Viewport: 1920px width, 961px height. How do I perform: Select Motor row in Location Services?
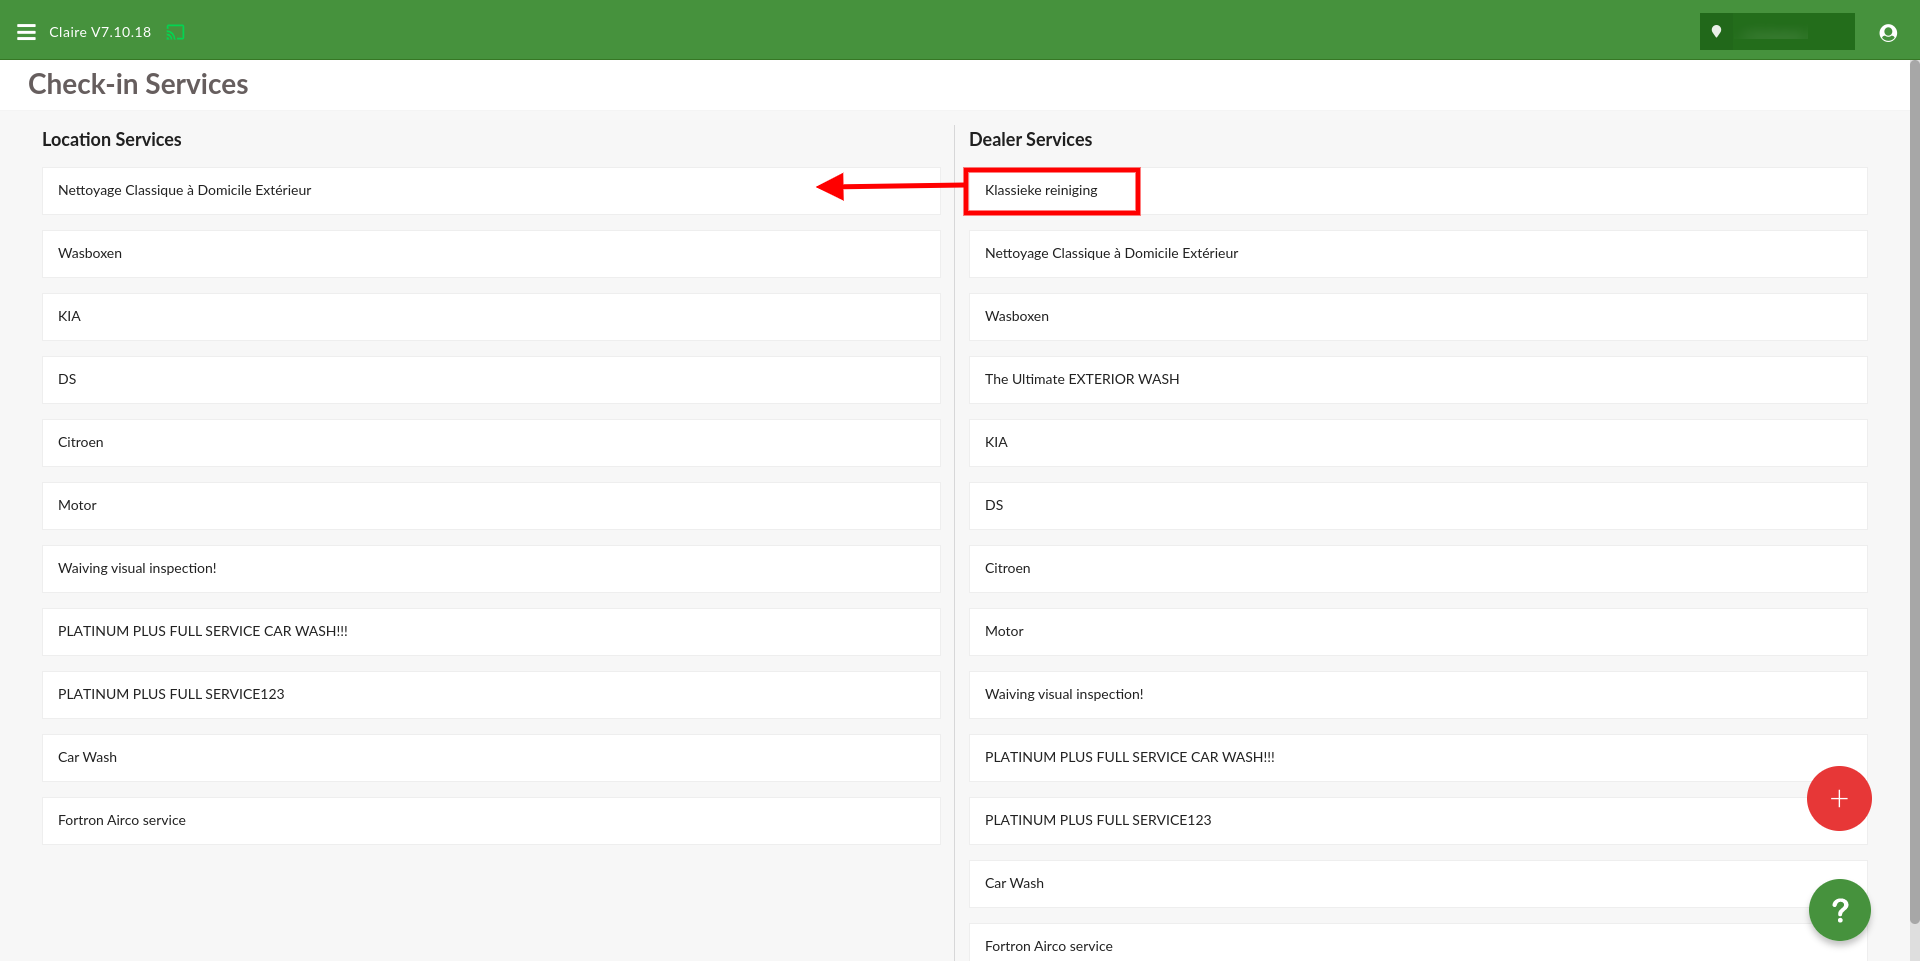pyautogui.click(x=491, y=505)
